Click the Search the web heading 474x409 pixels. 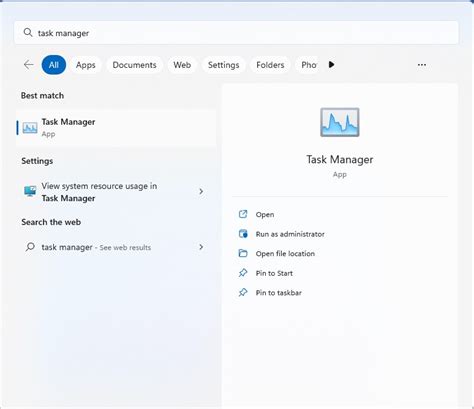(x=51, y=222)
